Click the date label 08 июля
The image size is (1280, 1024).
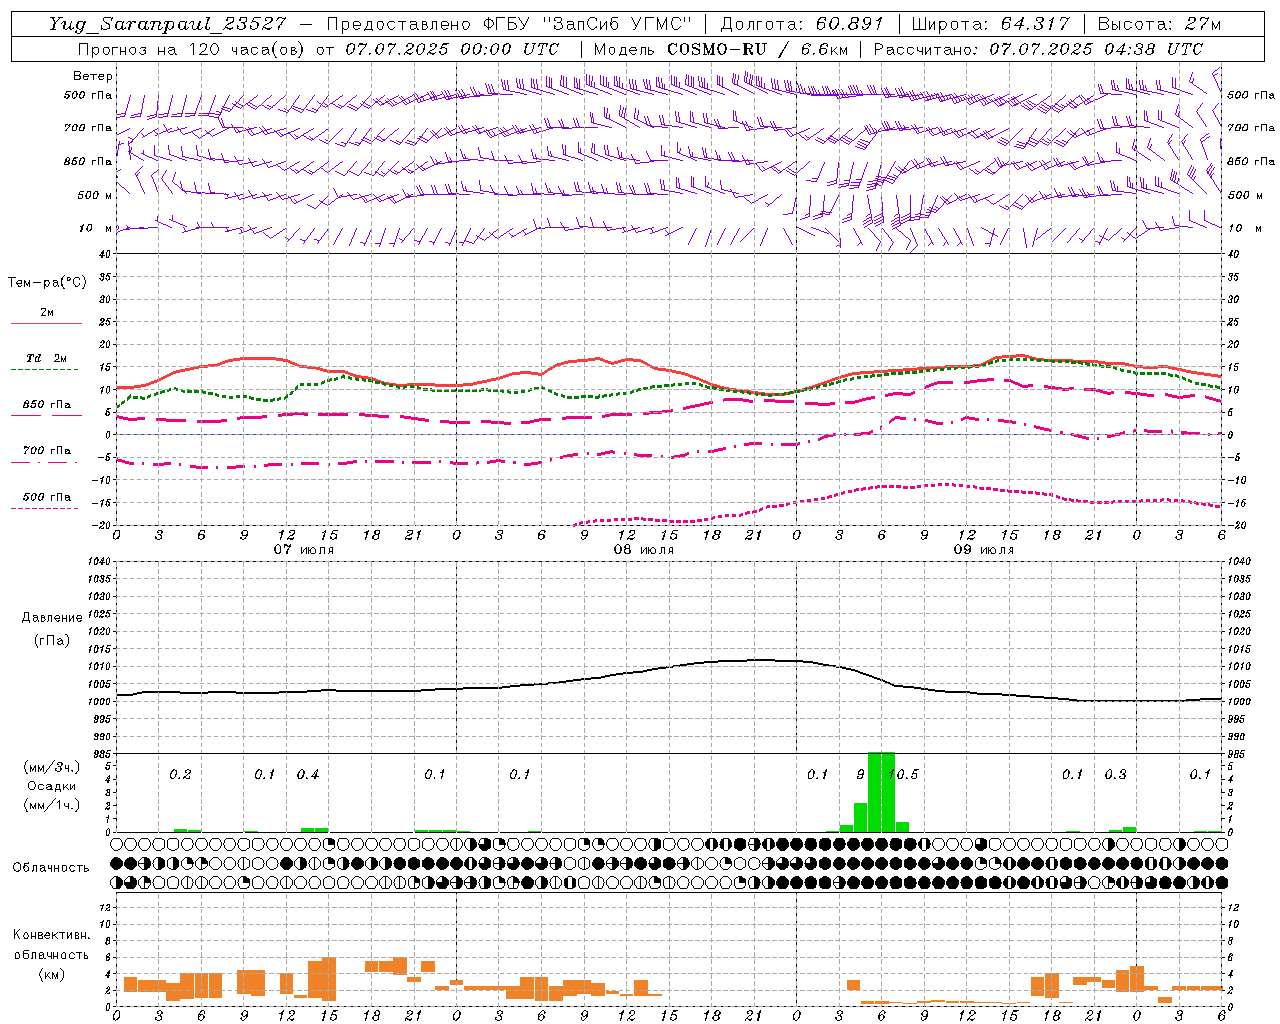click(x=644, y=549)
